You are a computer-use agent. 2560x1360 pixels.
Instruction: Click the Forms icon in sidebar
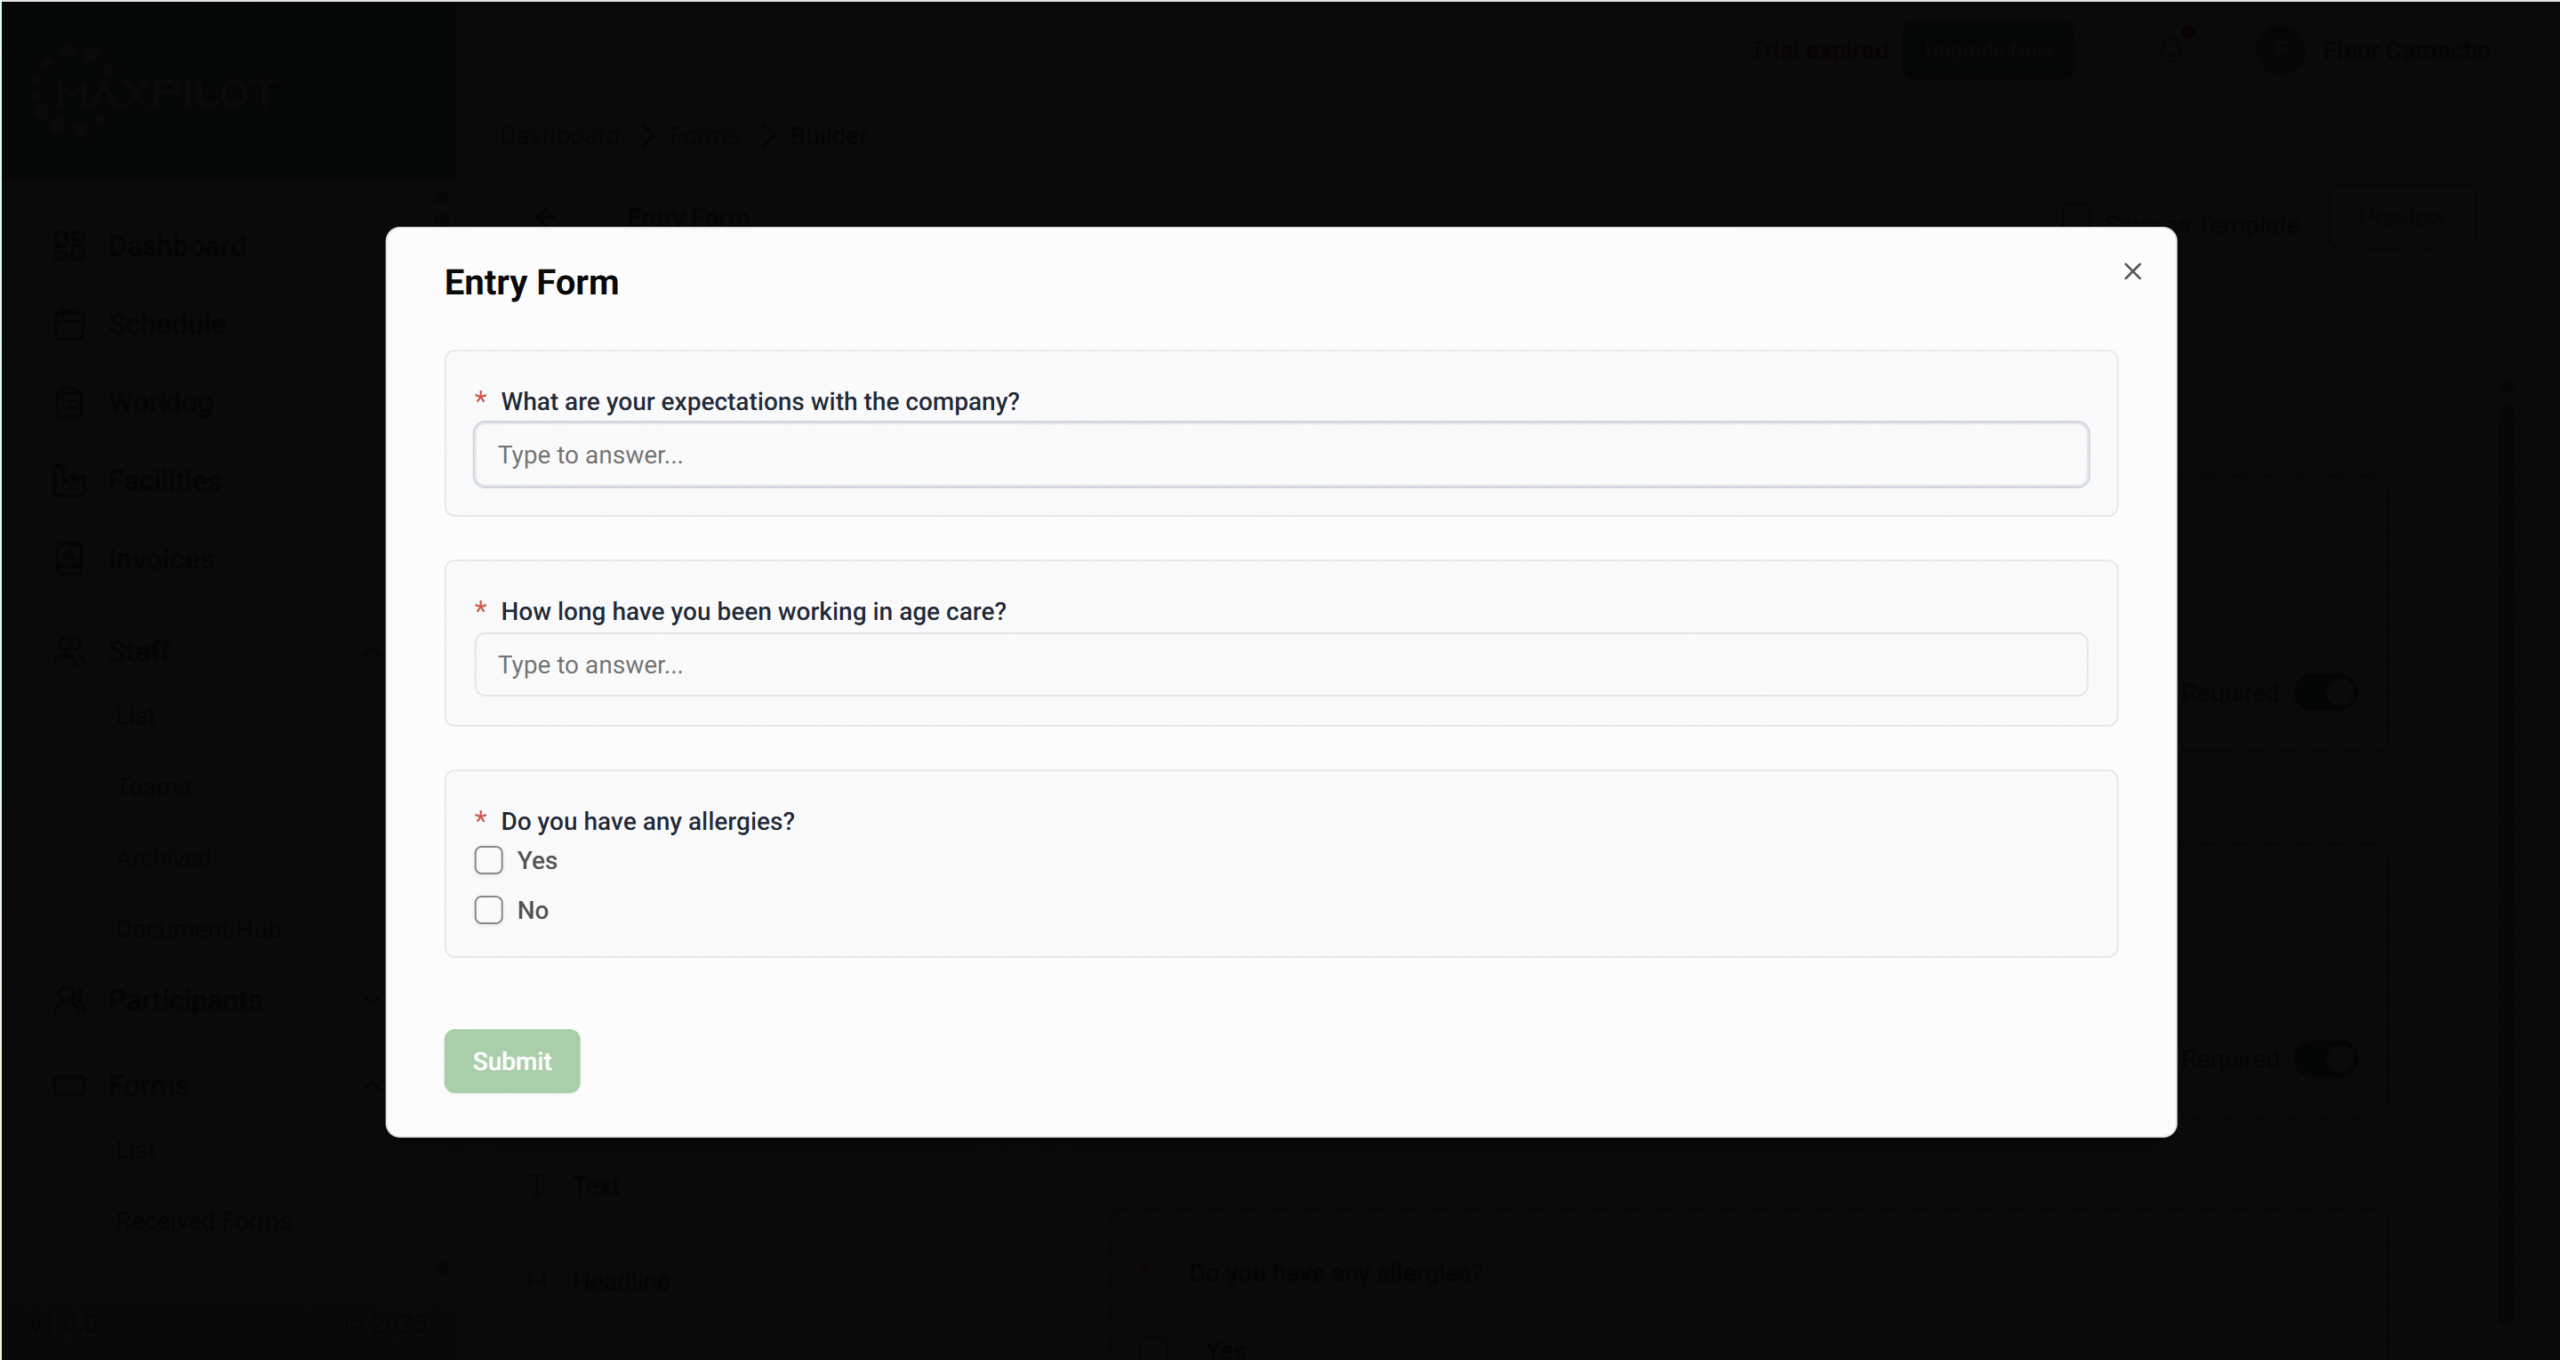[68, 1085]
